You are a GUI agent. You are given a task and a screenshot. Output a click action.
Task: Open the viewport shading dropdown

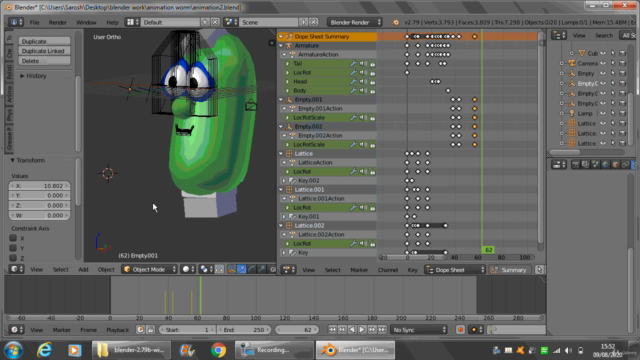(188, 269)
